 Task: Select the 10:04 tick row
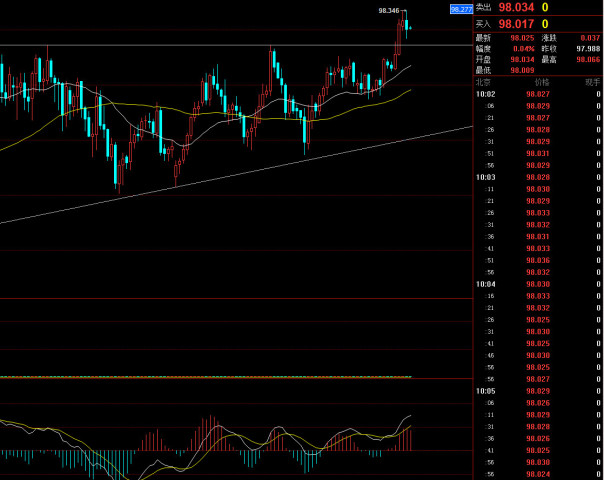[538, 284]
